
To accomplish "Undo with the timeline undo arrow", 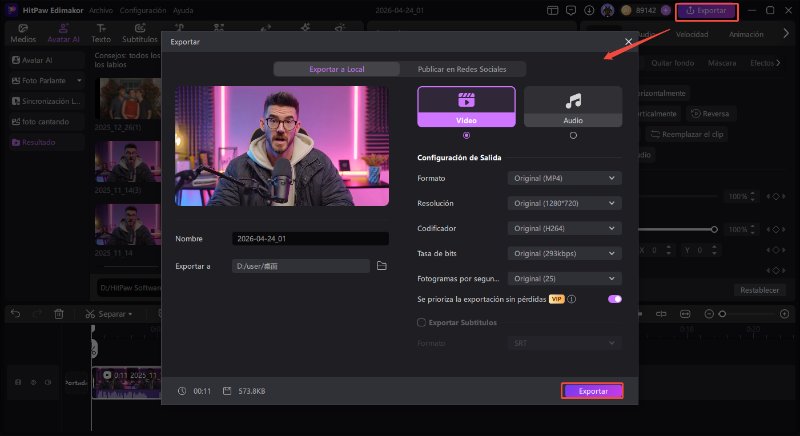I will 15,314.
